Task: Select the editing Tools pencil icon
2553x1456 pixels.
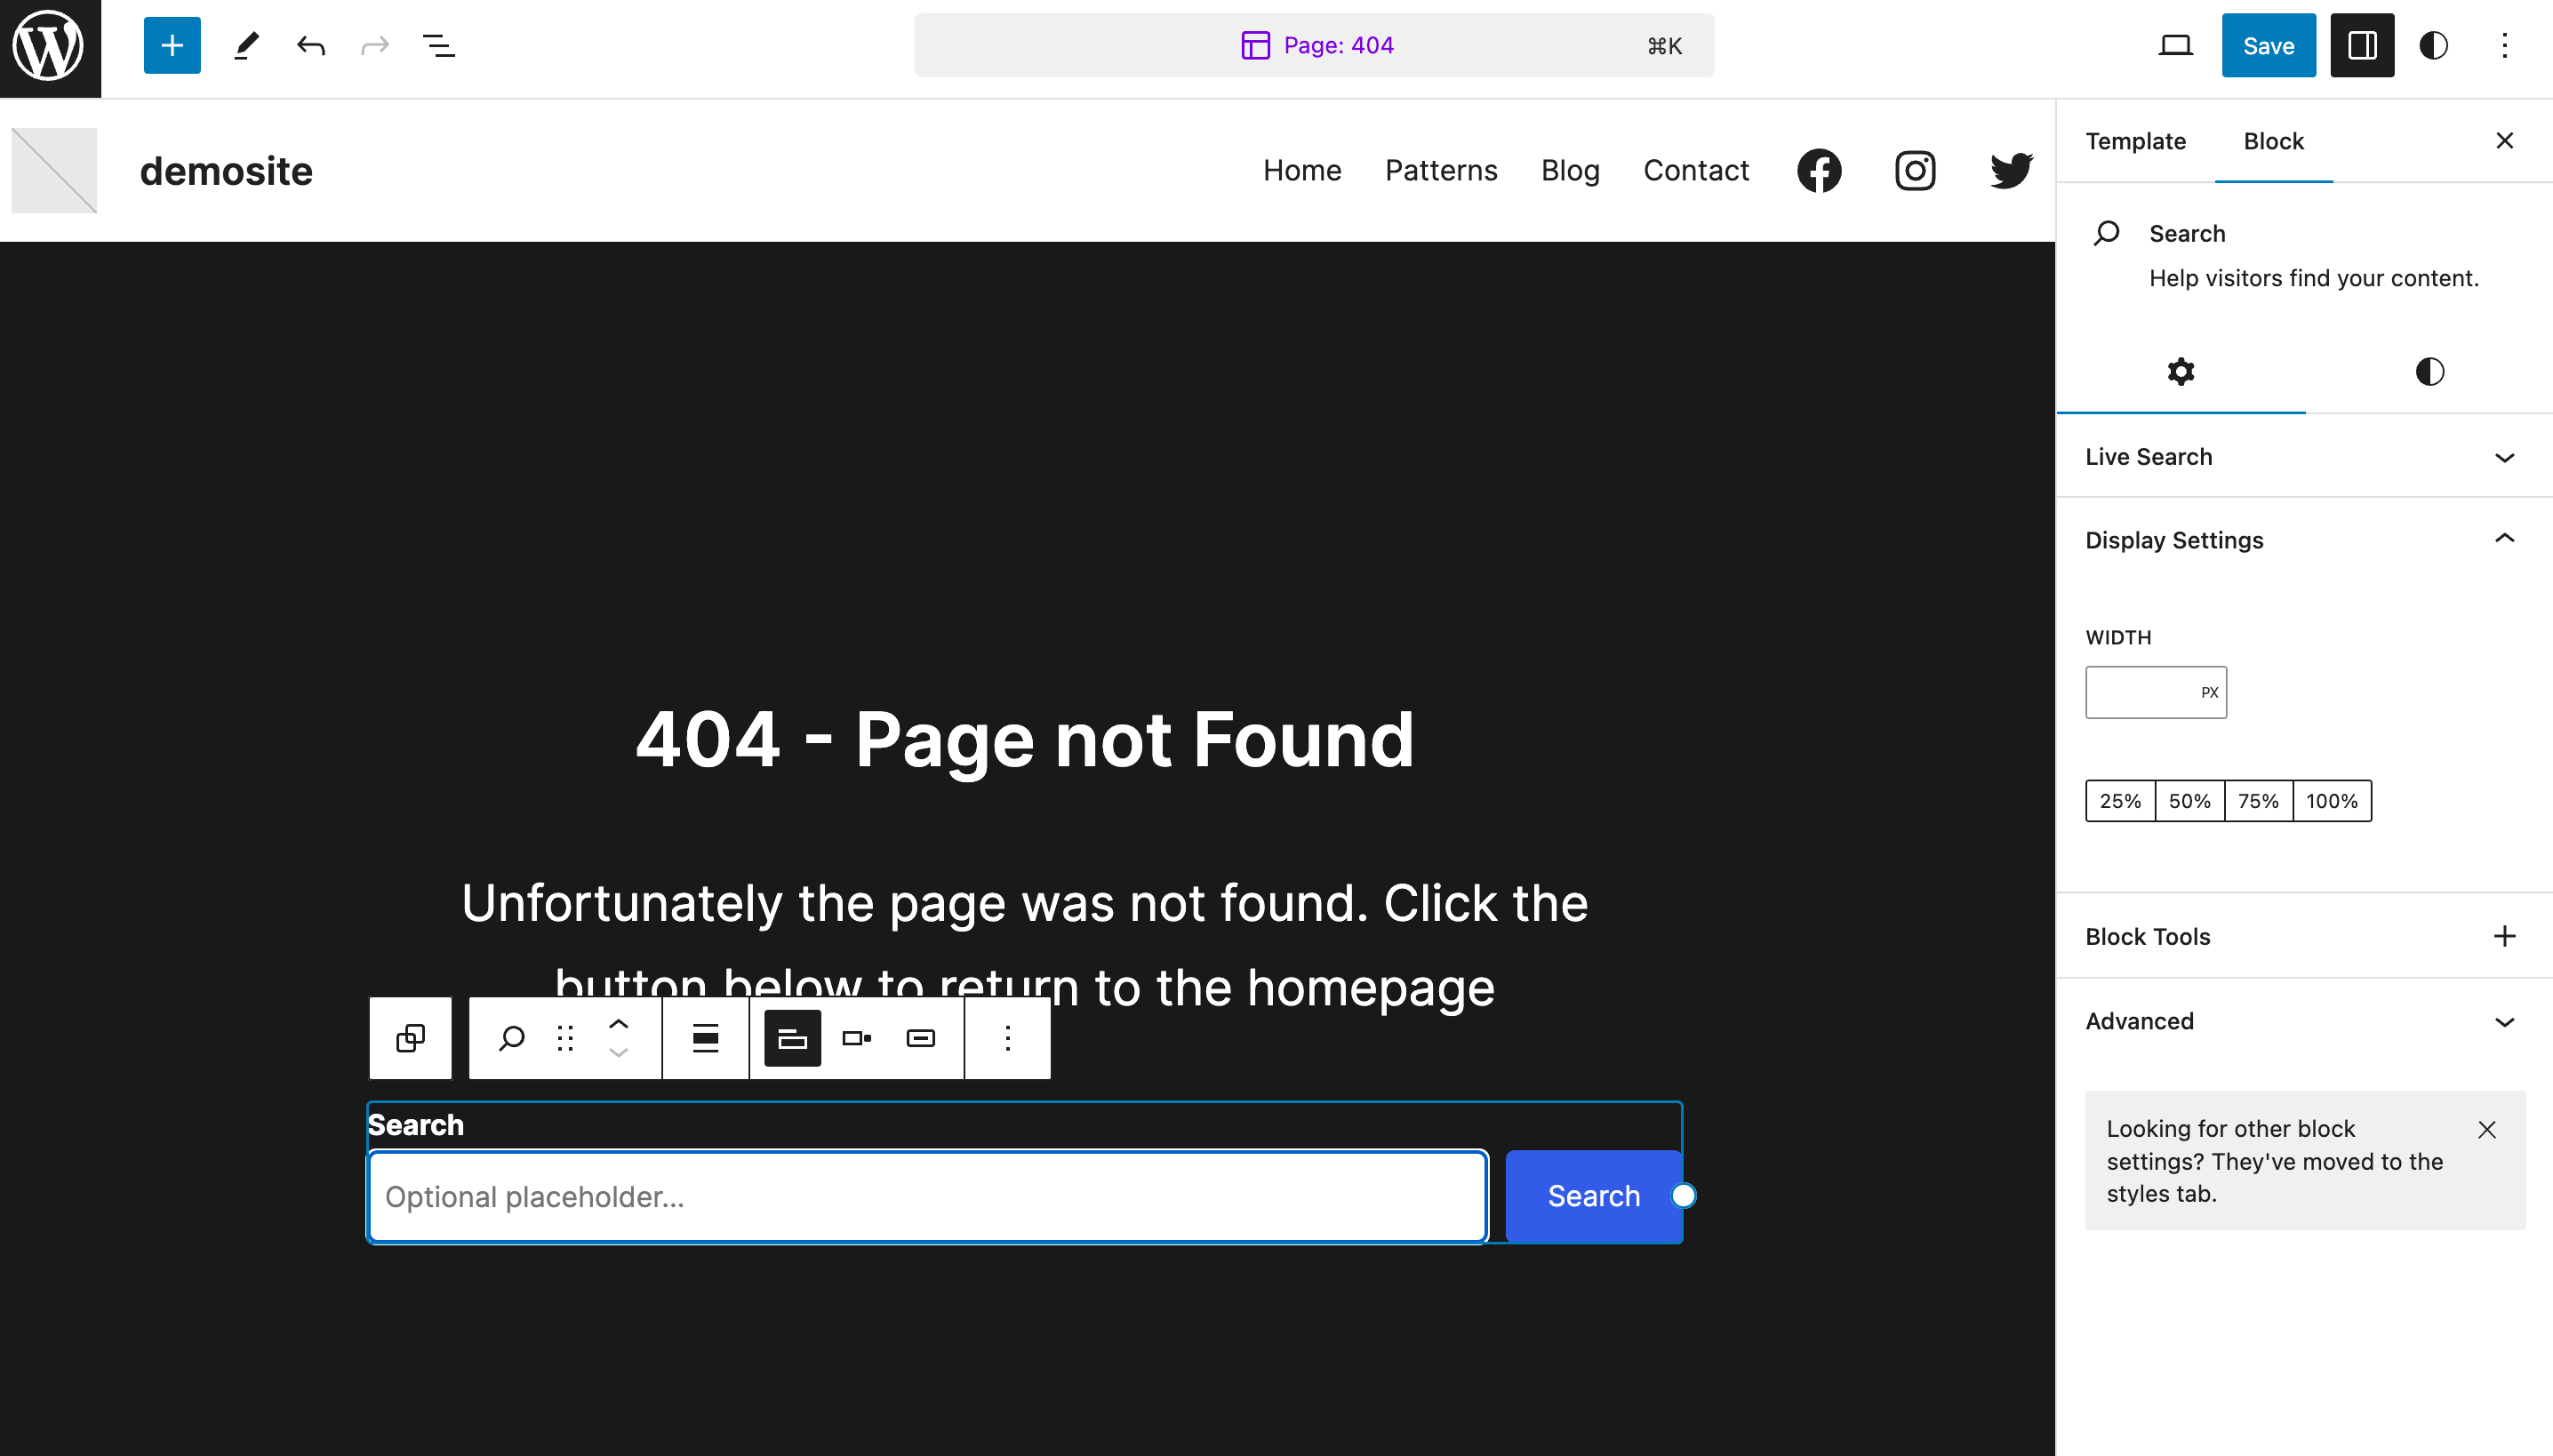Action: (x=246, y=45)
